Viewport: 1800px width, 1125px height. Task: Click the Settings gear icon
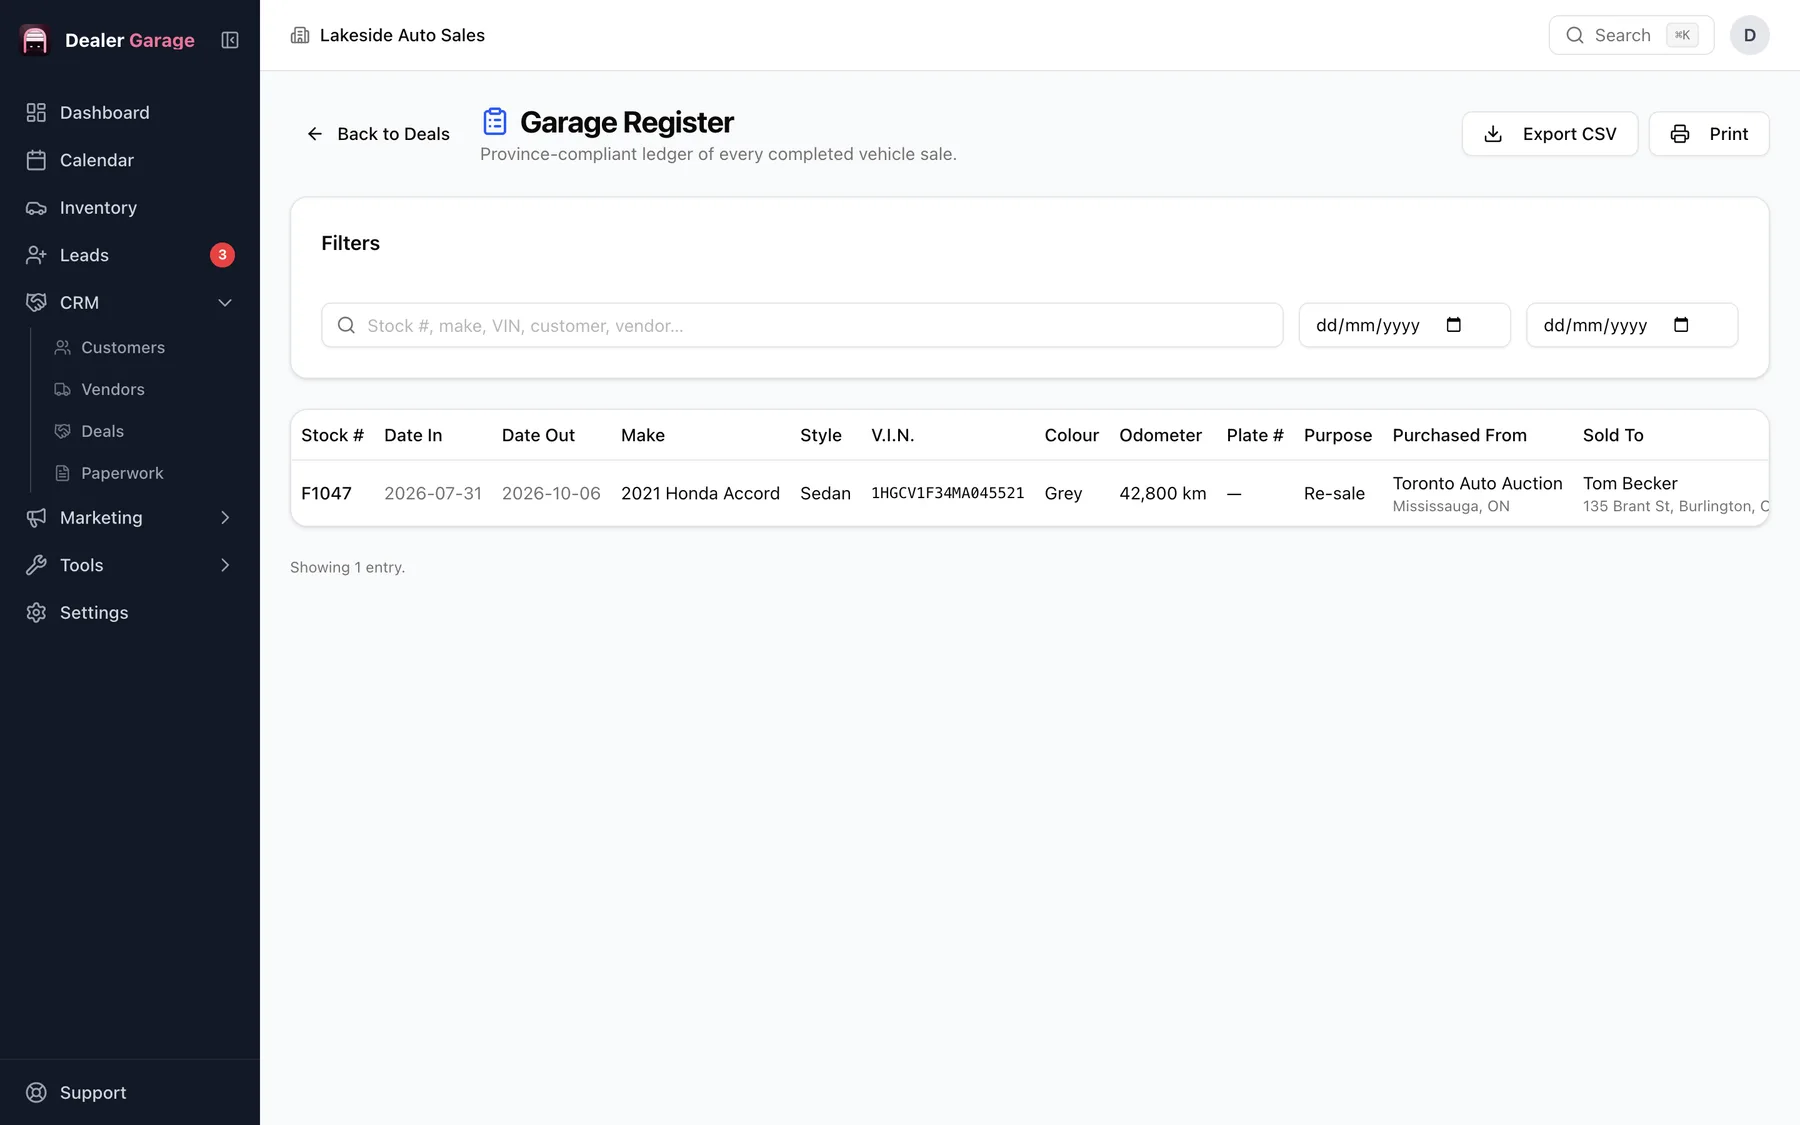[36, 613]
